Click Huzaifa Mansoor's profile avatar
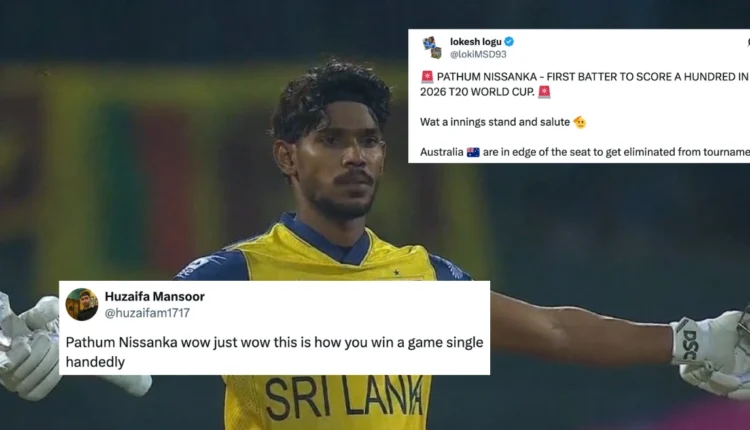Viewport: 750px width, 430px height. tap(82, 304)
